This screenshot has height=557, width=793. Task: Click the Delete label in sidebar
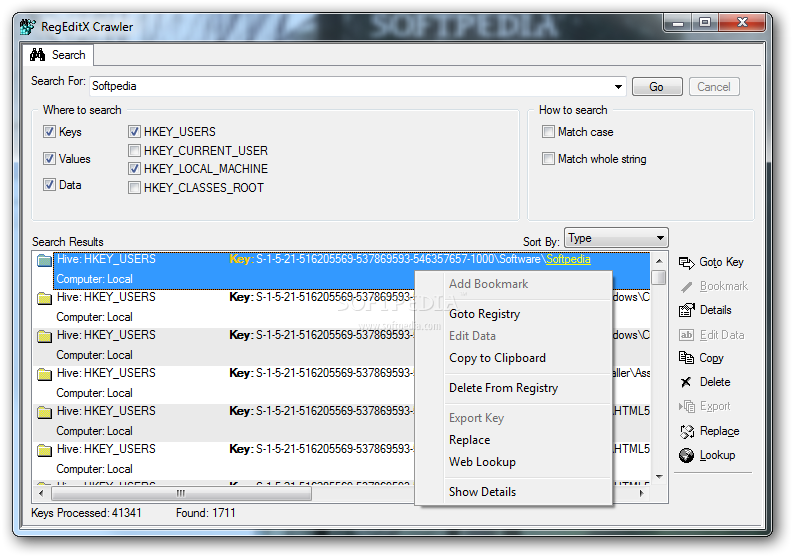click(x=715, y=382)
